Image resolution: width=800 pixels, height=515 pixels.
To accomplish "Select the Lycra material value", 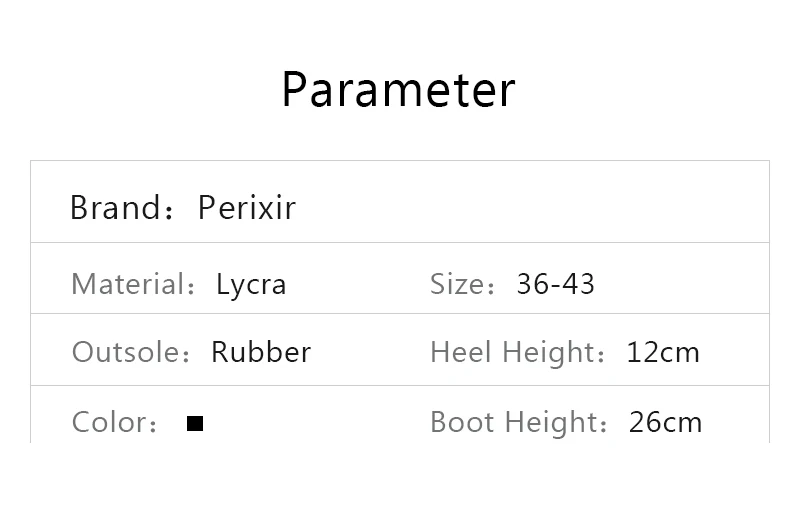I will pos(251,284).
